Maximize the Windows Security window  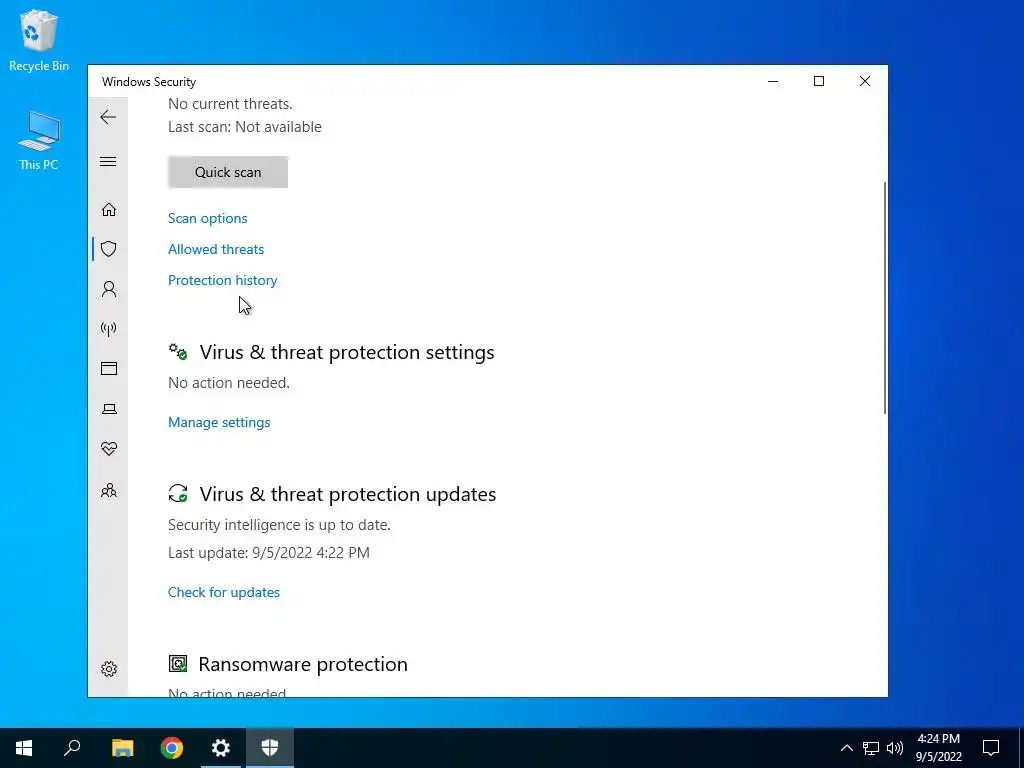(x=819, y=81)
